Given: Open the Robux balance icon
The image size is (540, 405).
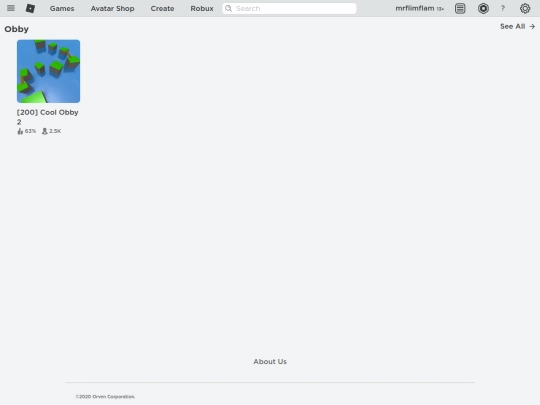Looking at the screenshot, I should [x=483, y=8].
